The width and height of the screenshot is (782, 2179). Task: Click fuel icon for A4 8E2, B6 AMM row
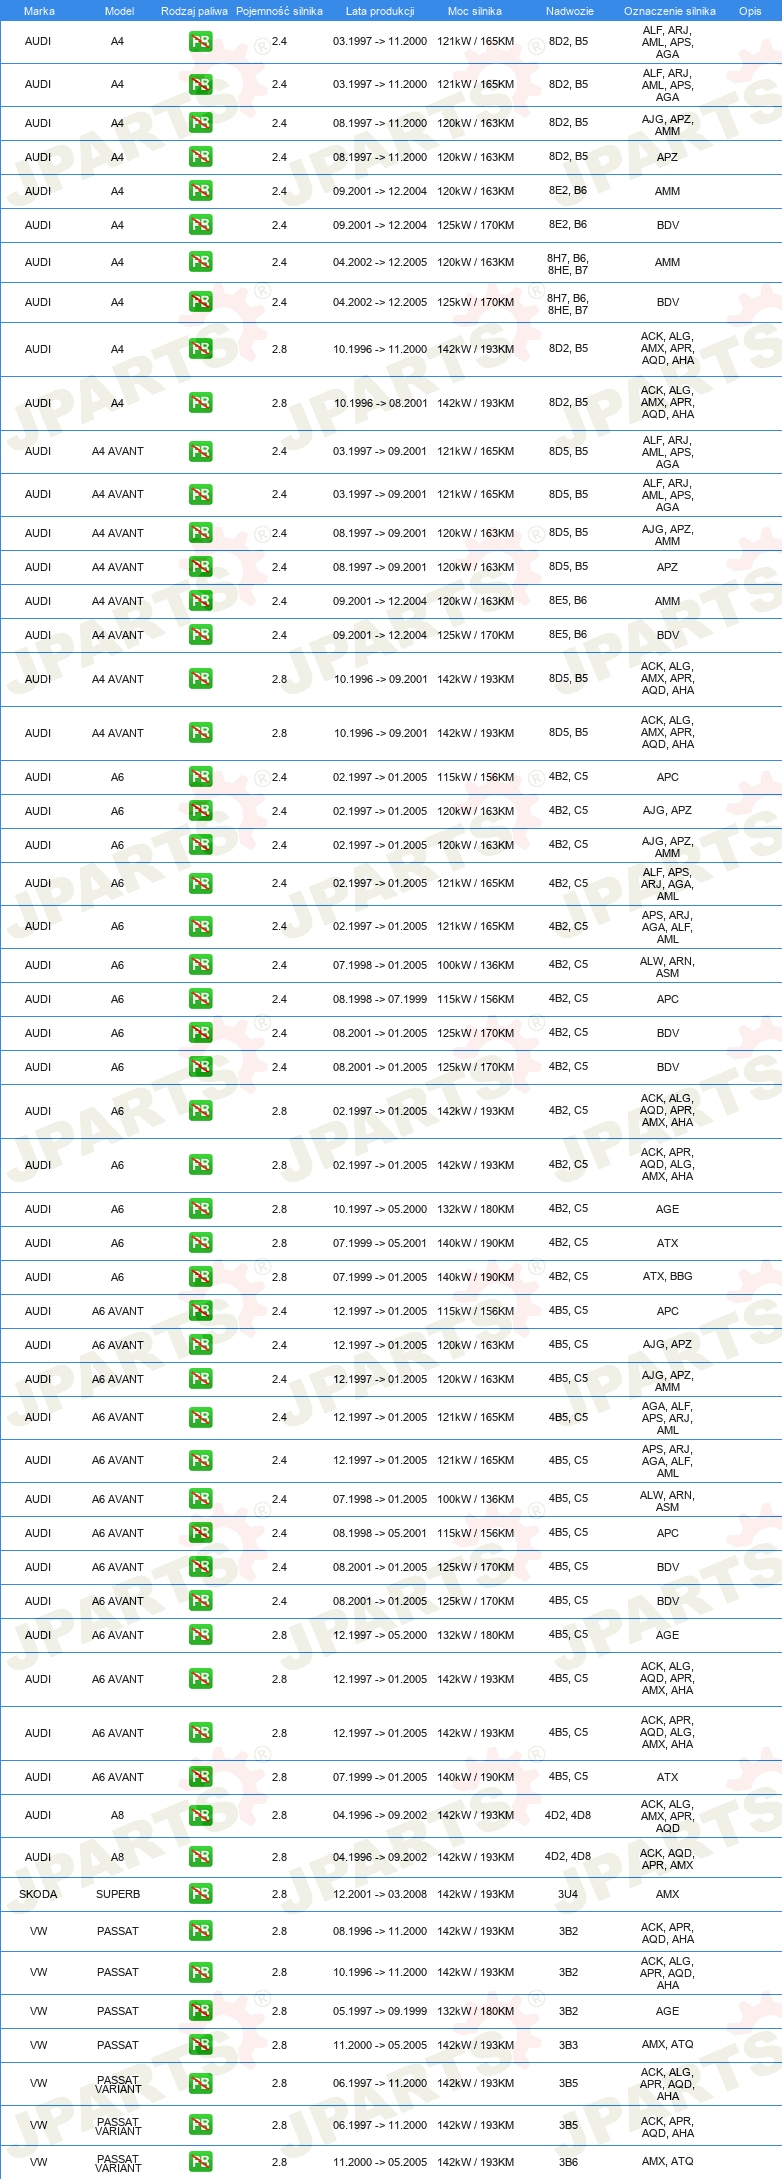(x=201, y=191)
